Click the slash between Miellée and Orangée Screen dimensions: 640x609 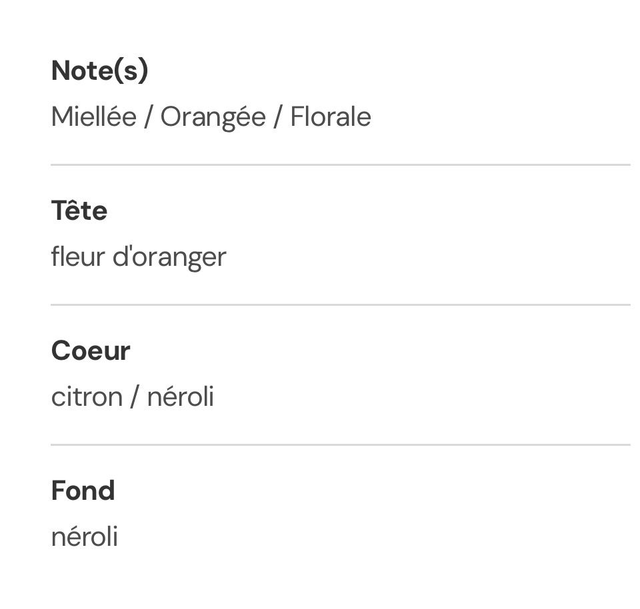(x=148, y=117)
